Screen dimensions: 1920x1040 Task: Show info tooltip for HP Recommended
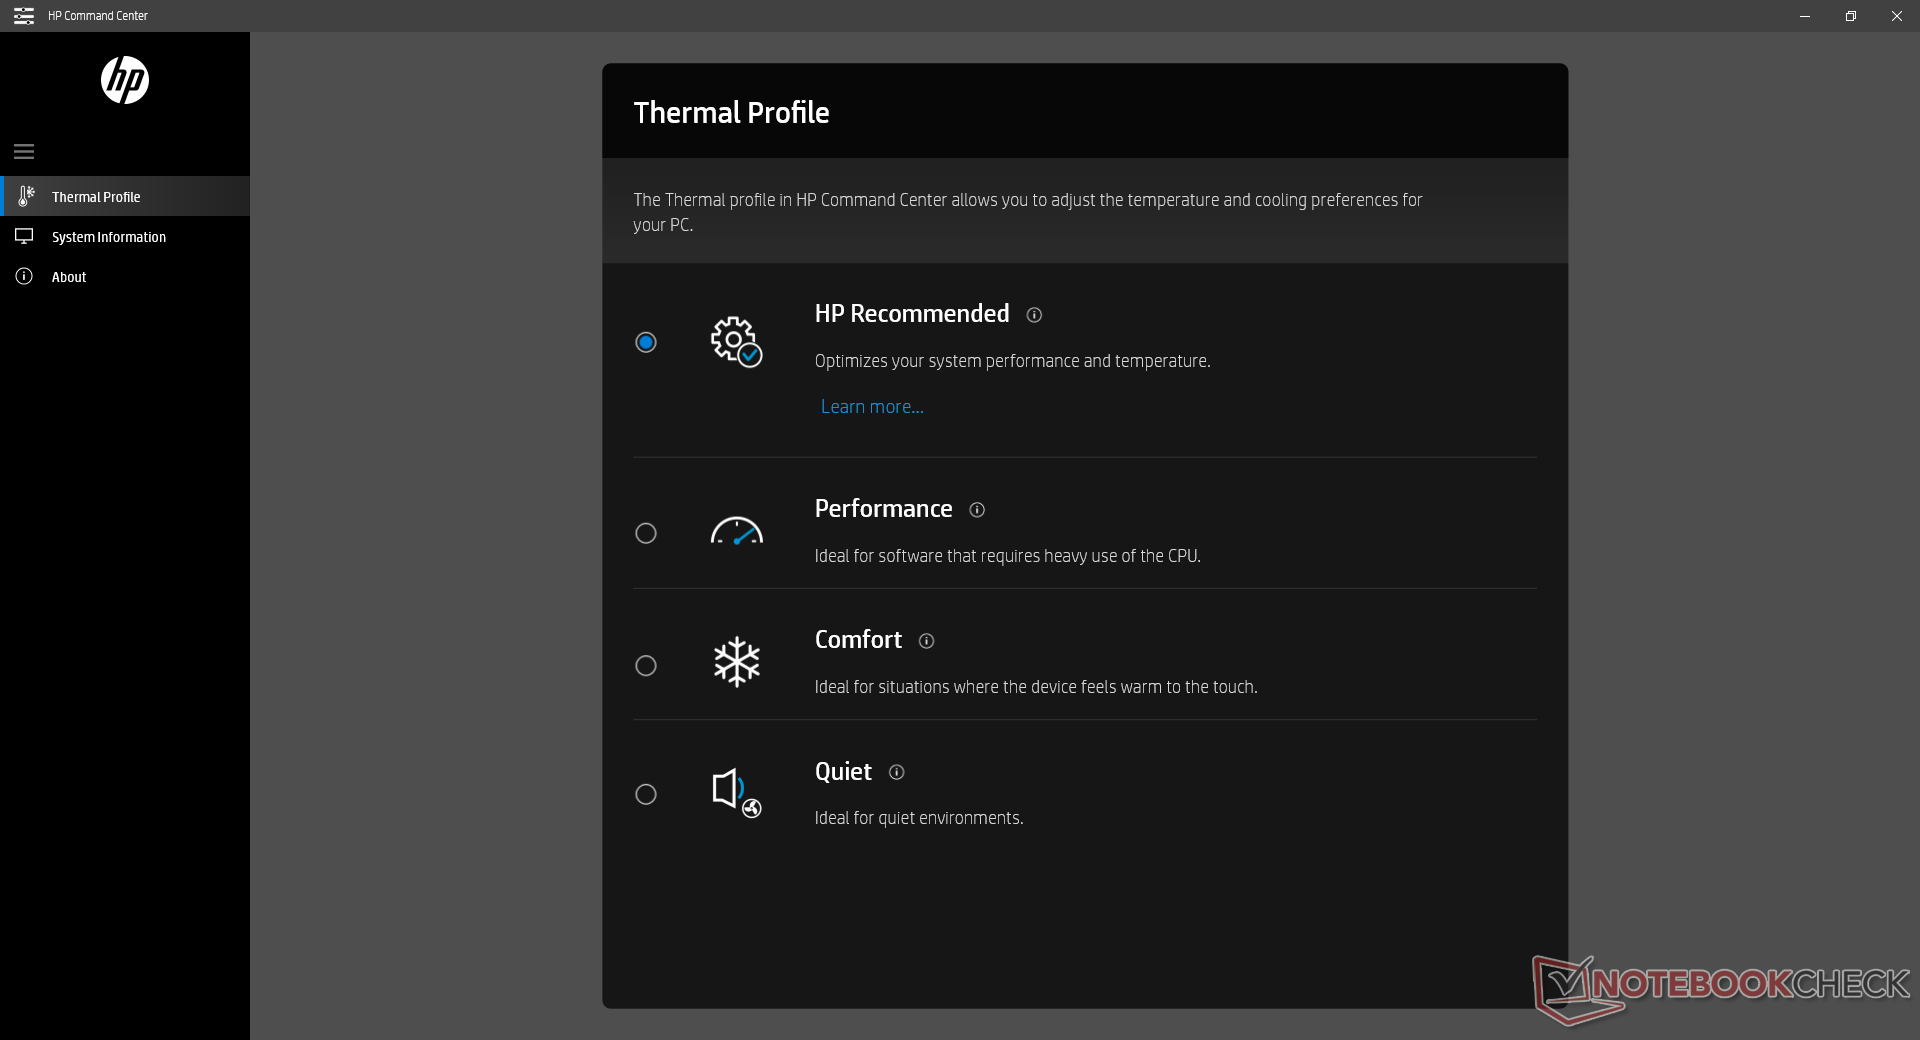(x=1034, y=315)
